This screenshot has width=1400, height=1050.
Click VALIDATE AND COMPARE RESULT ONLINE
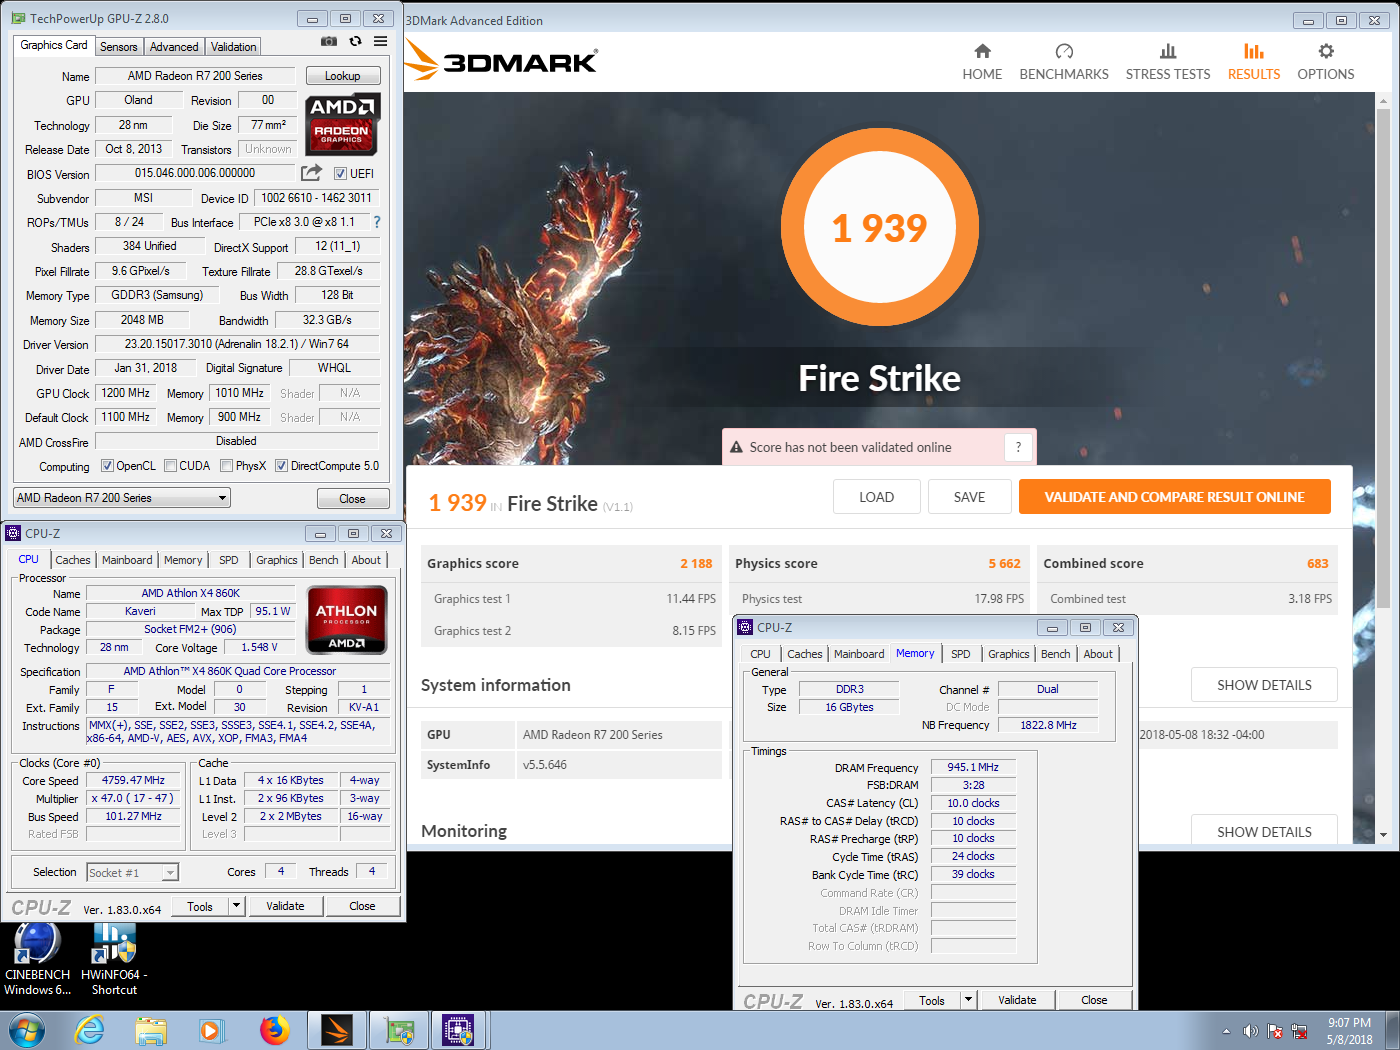coord(1174,497)
